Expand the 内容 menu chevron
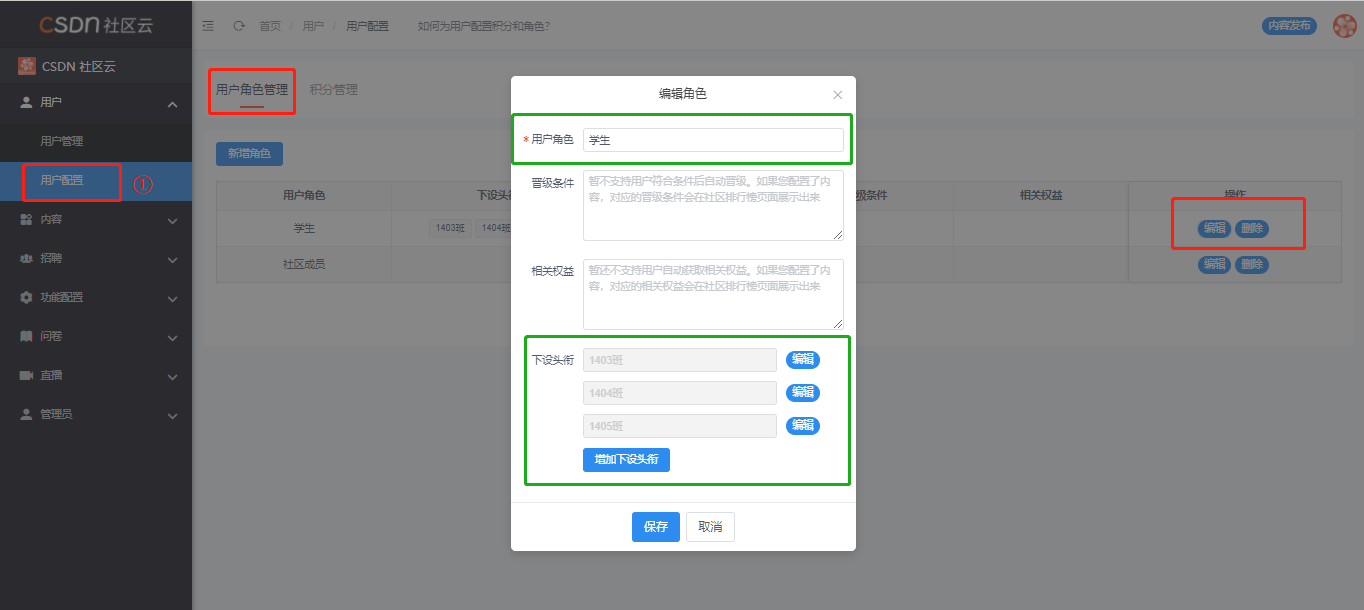This screenshot has height=610, width=1364. [172, 220]
